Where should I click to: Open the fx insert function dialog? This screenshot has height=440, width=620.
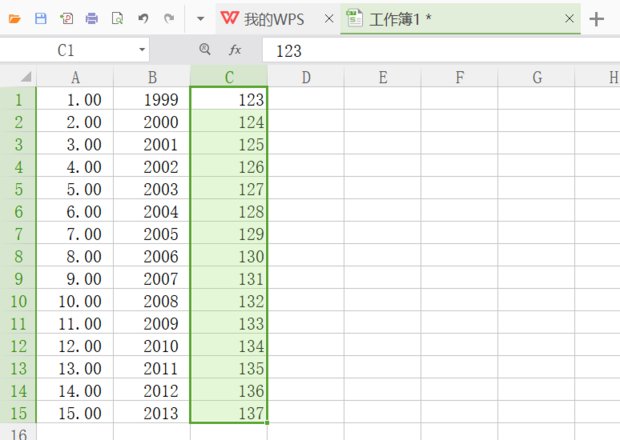[x=235, y=49]
